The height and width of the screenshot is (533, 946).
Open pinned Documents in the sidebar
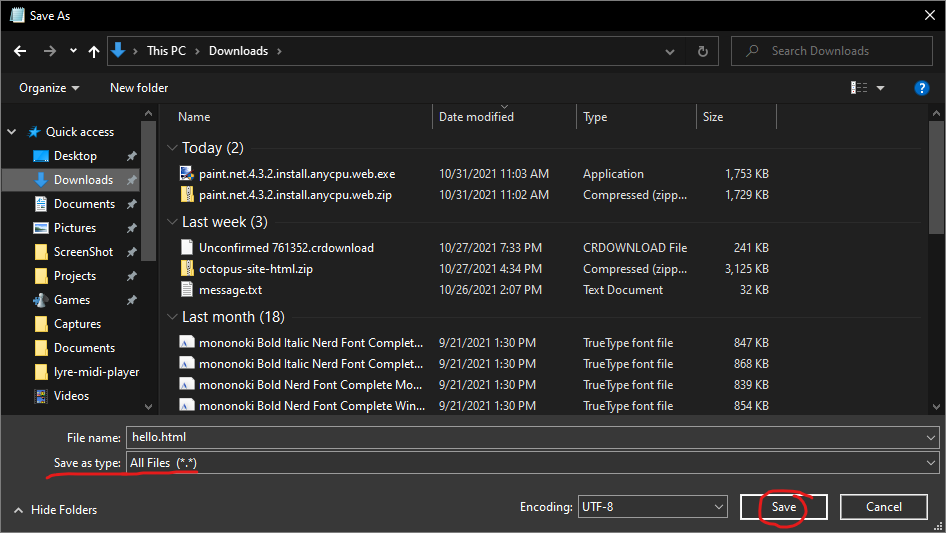click(84, 204)
